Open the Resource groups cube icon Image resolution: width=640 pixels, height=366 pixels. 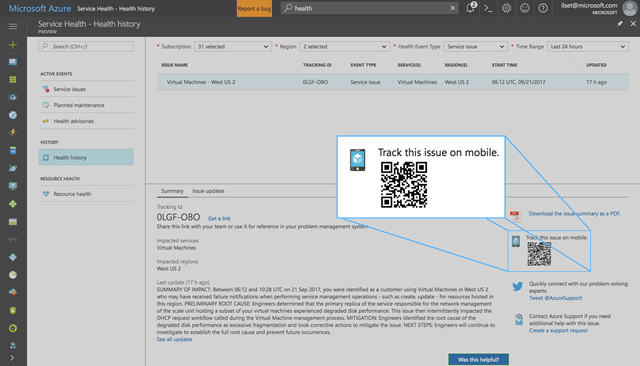[x=13, y=97]
